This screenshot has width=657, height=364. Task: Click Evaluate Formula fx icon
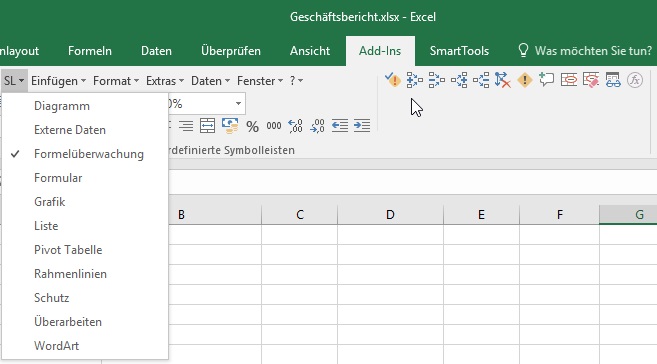click(x=635, y=80)
